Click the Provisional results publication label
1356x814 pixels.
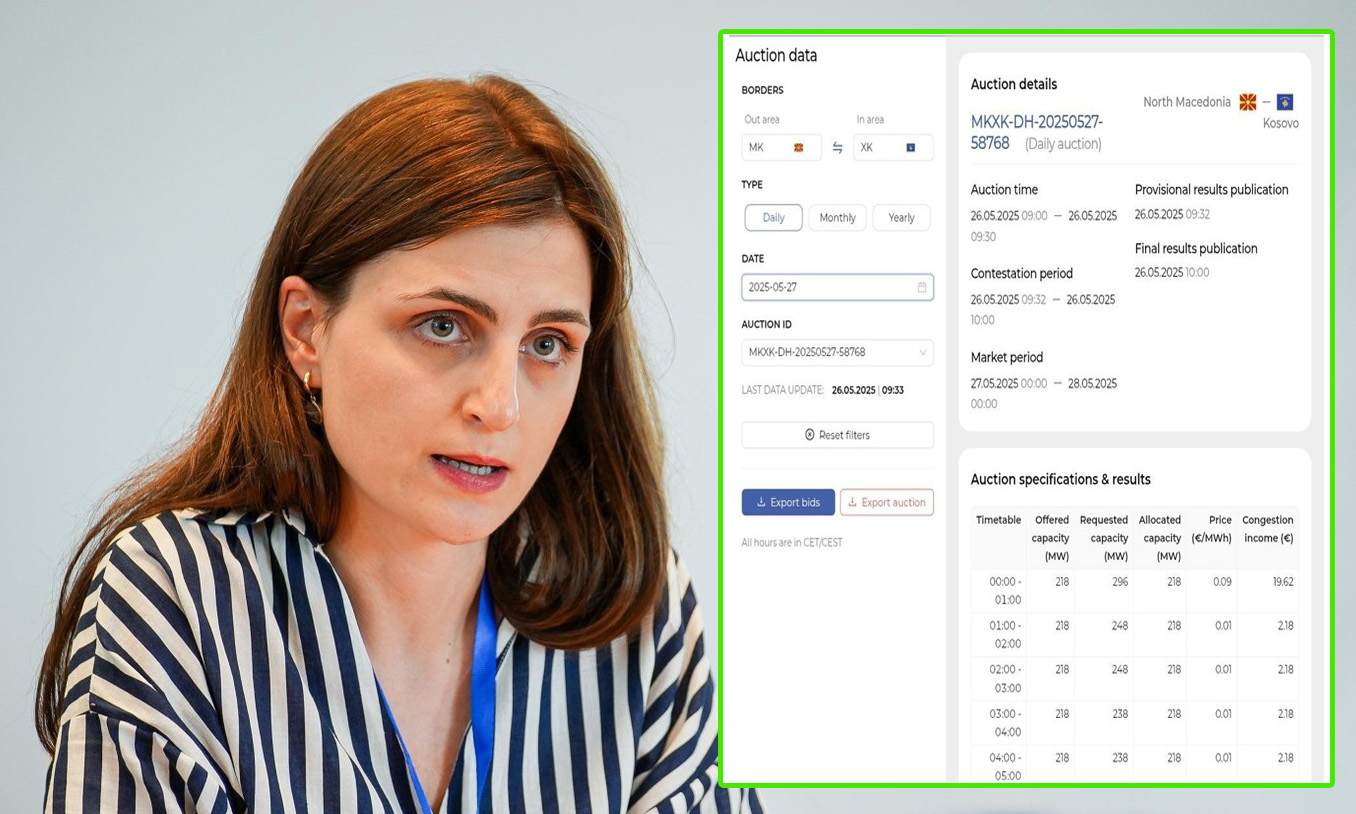point(1211,190)
